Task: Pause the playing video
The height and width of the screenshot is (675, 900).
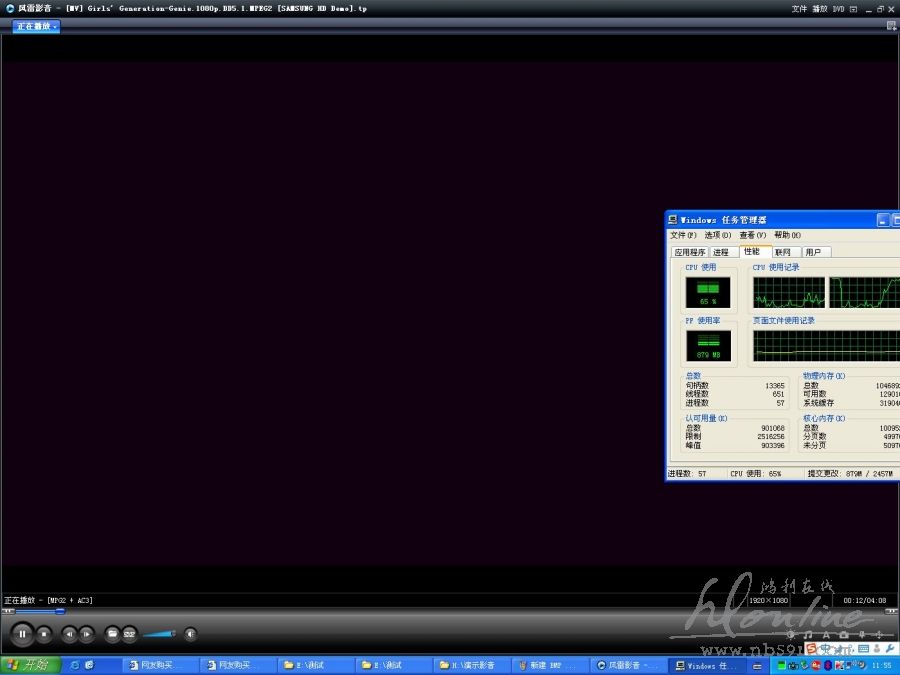Action: [22, 633]
